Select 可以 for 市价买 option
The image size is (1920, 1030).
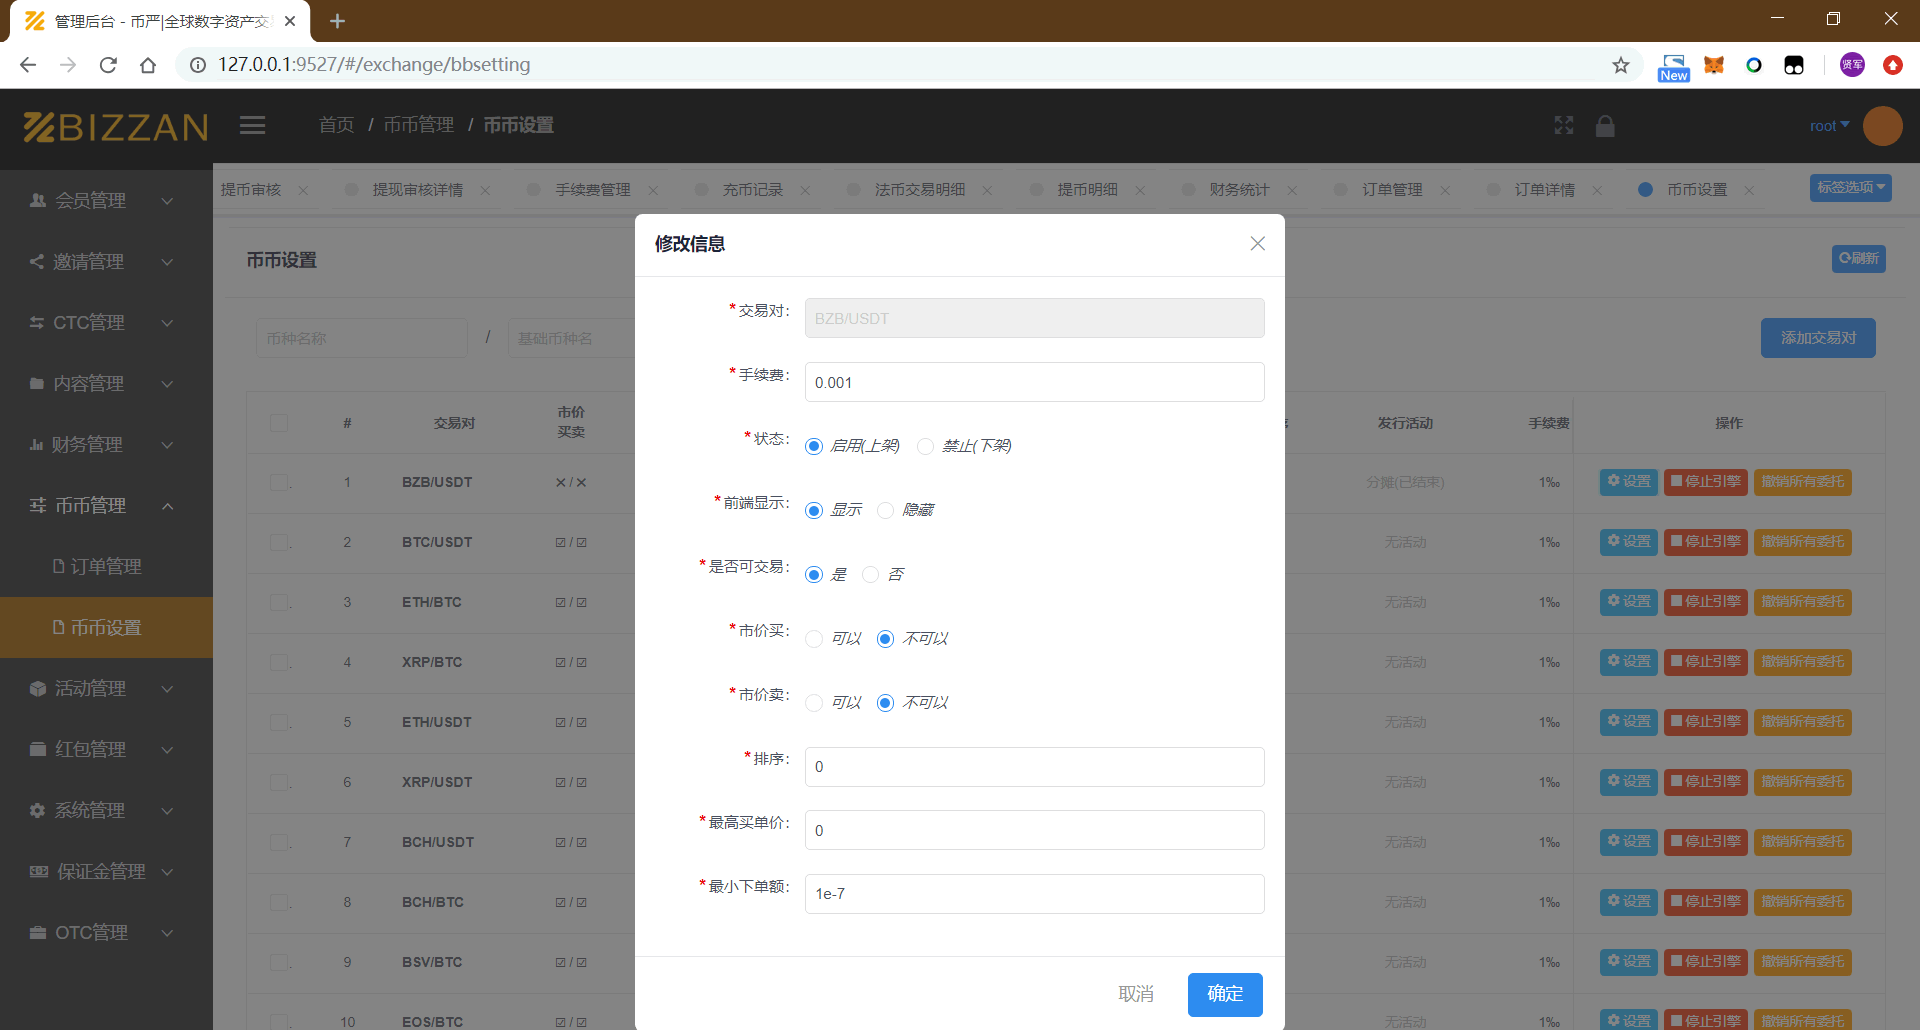click(815, 639)
